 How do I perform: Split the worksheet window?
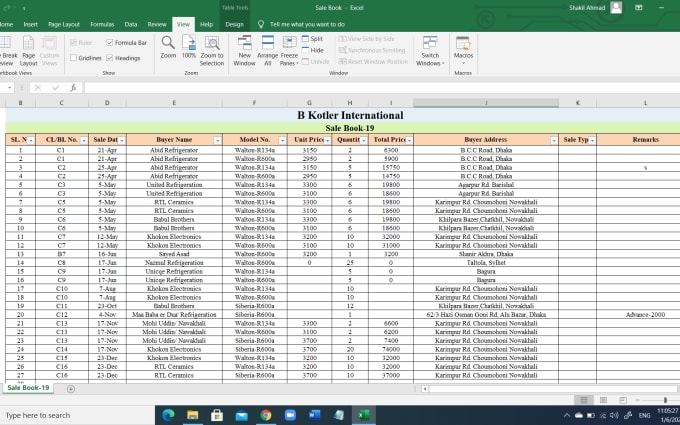[312, 39]
